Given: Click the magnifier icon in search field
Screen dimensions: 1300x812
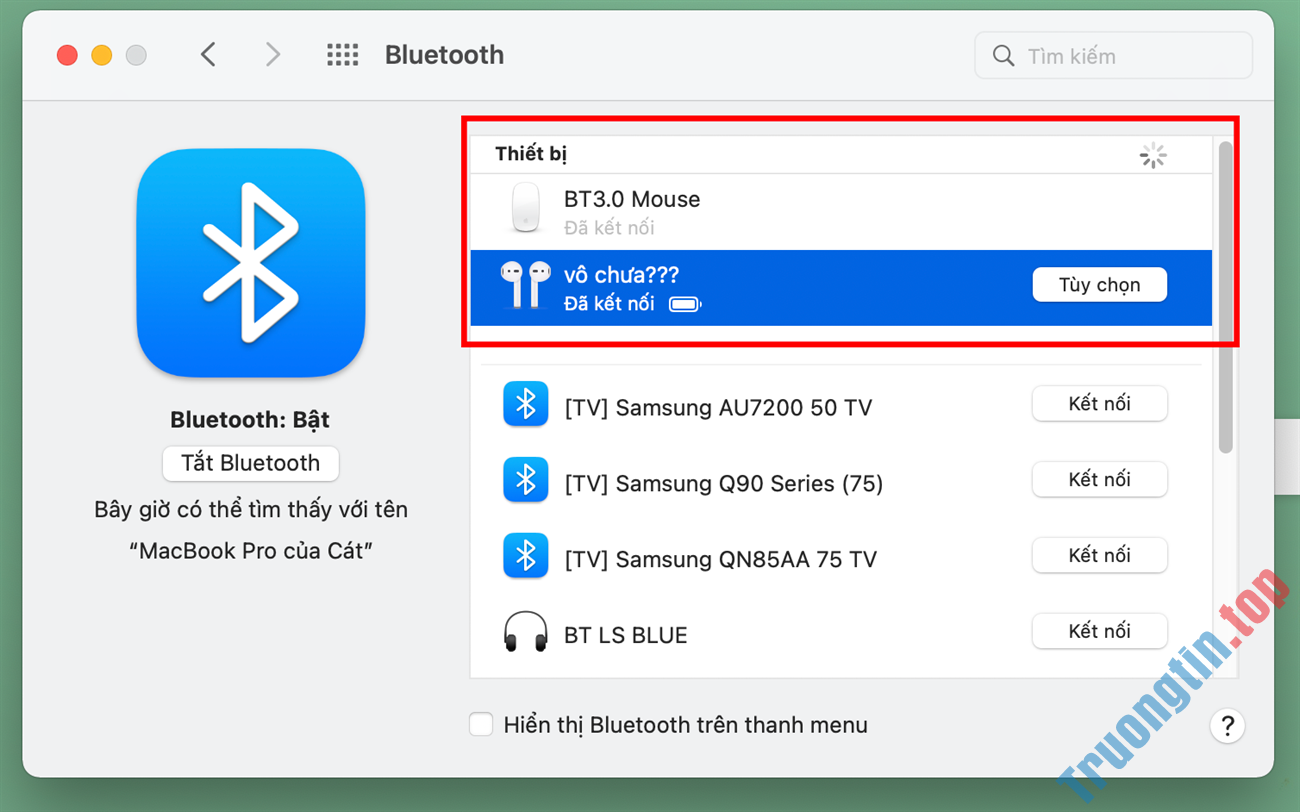Looking at the screenshot, I should coord(1003,56).
